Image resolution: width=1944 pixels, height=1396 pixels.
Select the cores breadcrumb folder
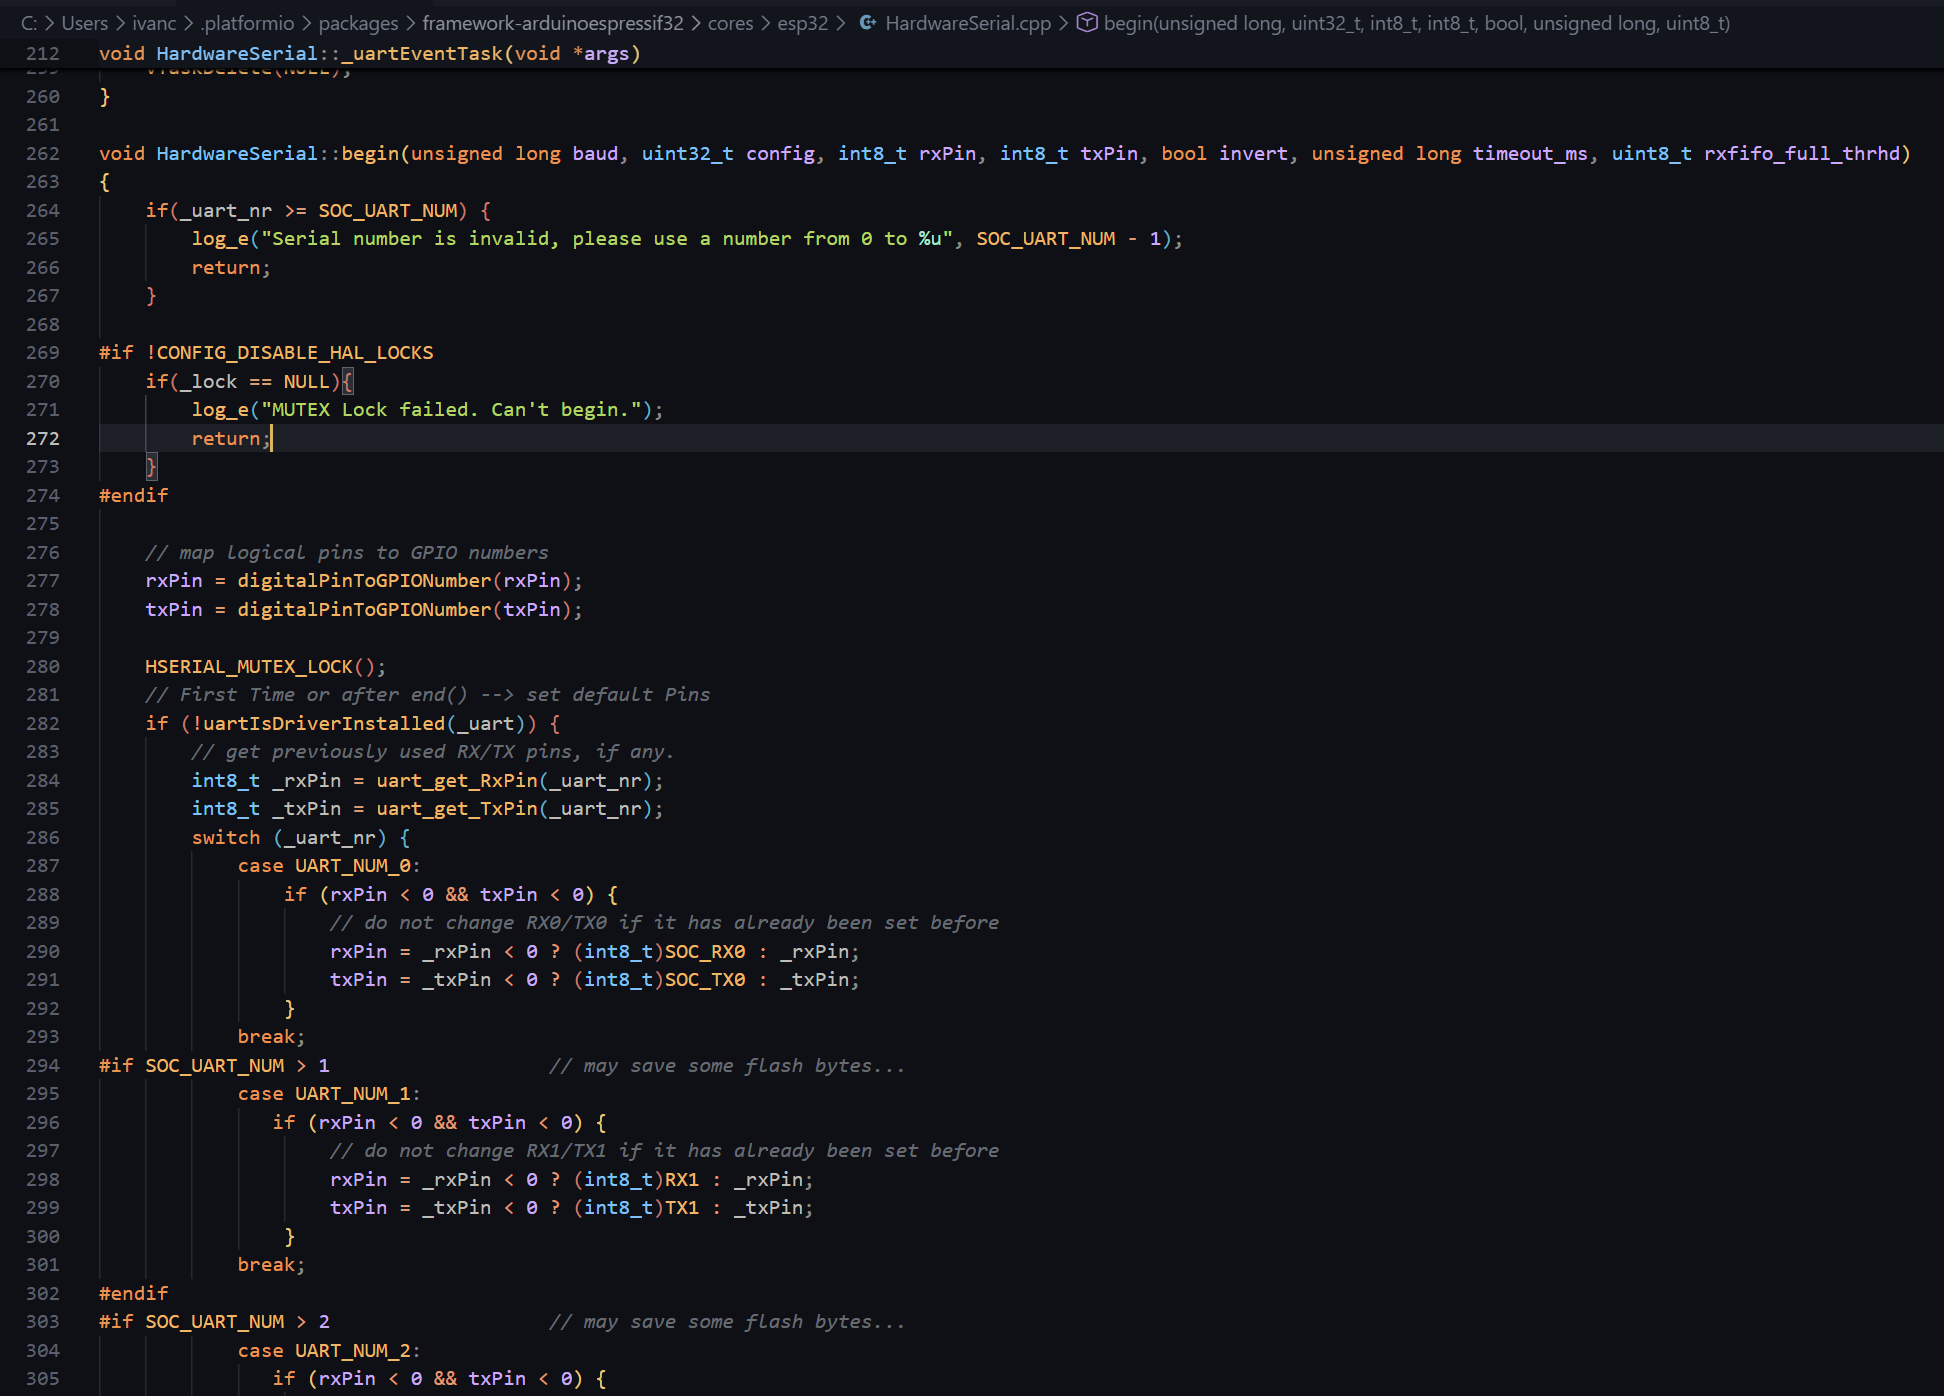pyautogui.click(x=730, y=23)
